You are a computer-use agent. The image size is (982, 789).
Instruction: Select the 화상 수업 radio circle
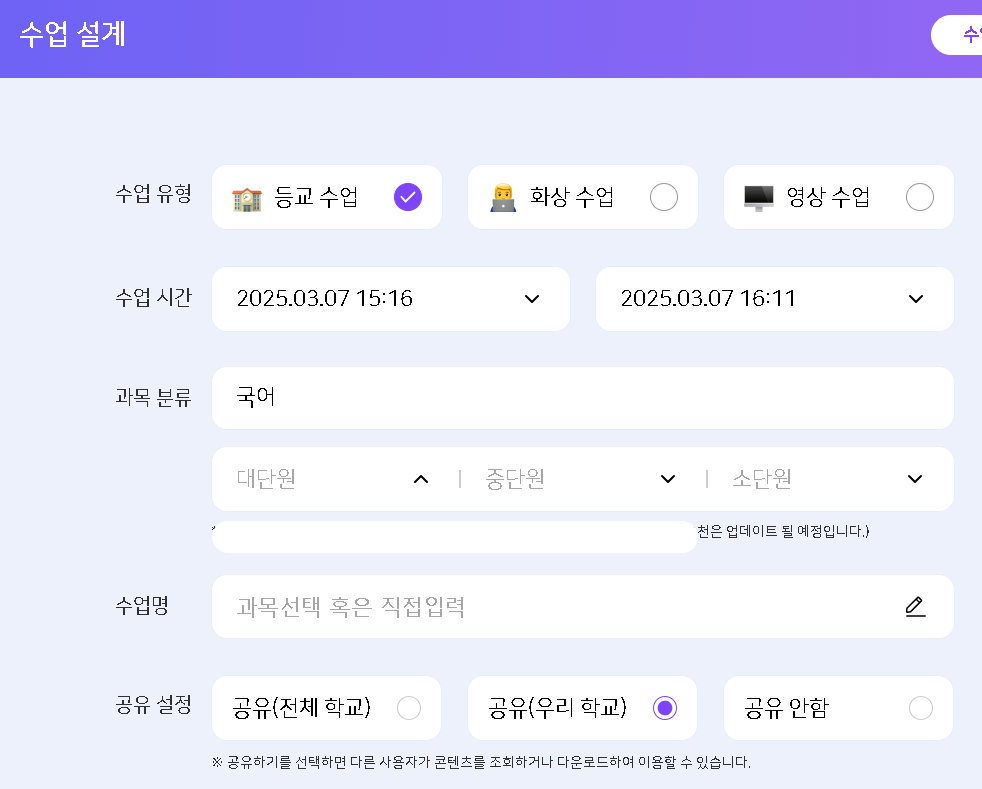click(x=663, y=197)
